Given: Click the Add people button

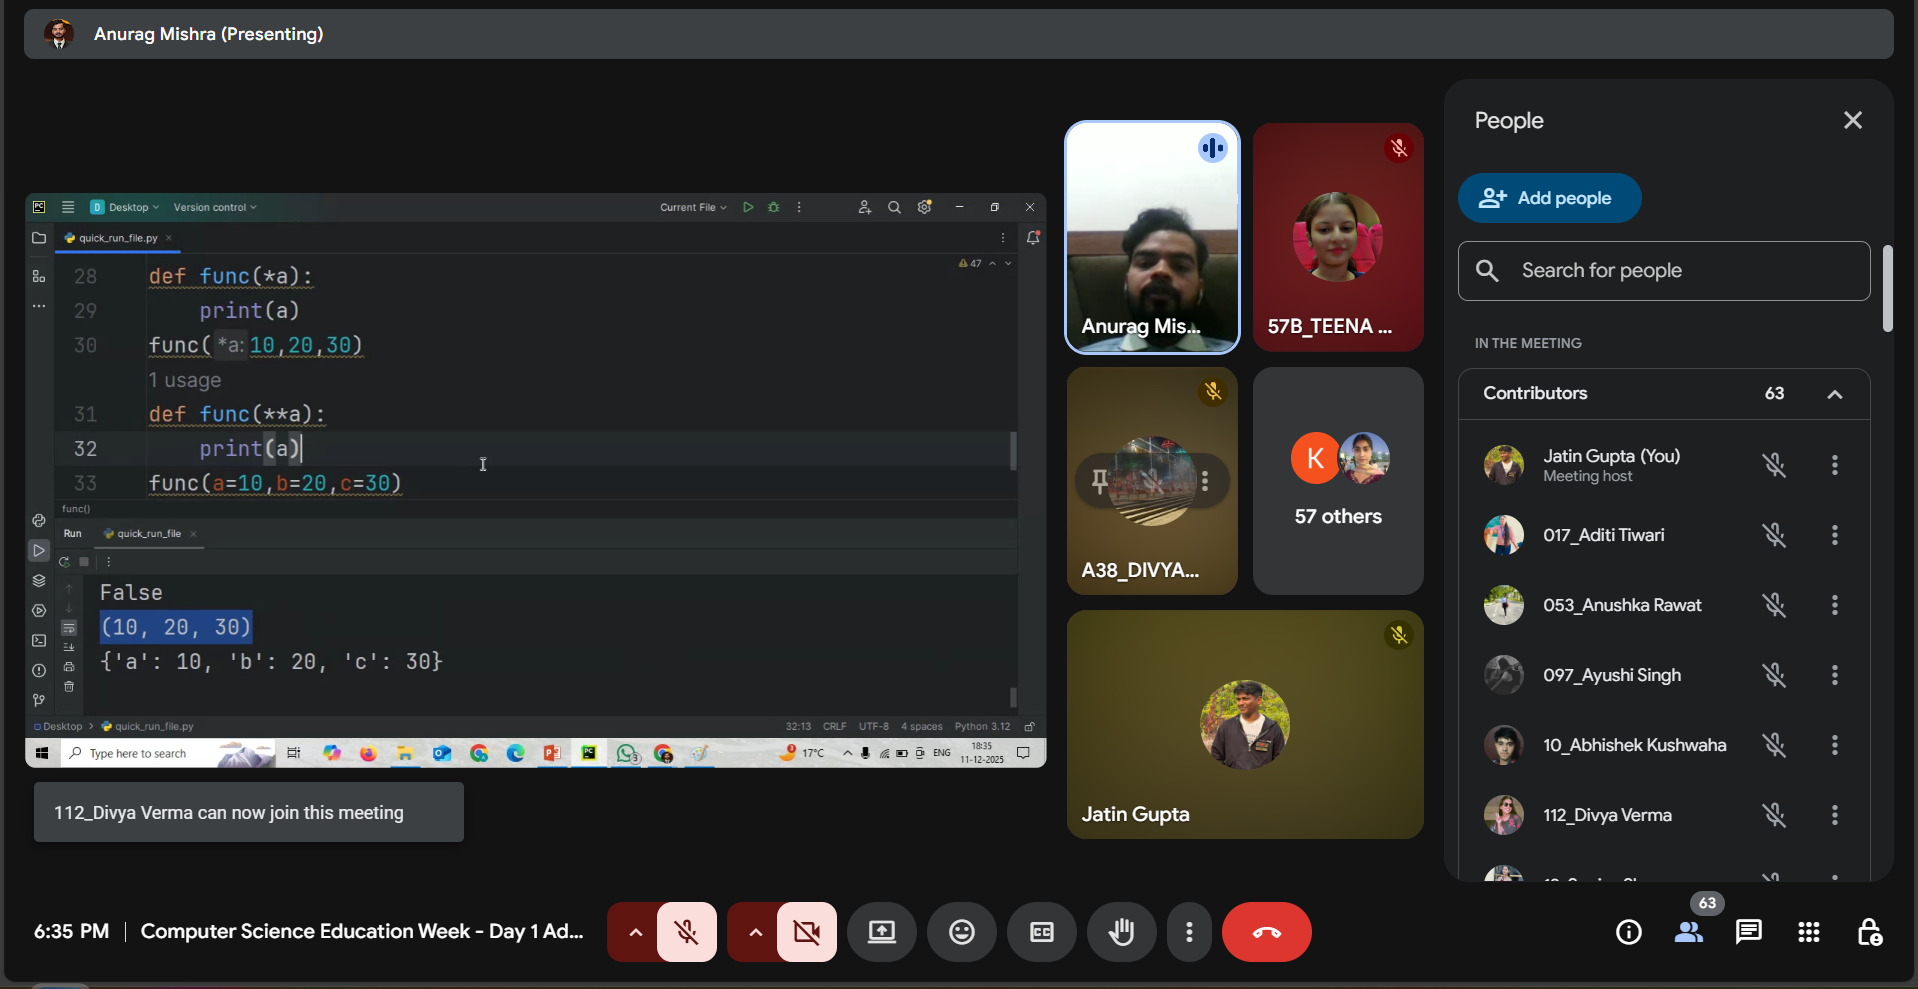Looking at the screenshot, I should pyautogui.click(x=1549, y=198).
